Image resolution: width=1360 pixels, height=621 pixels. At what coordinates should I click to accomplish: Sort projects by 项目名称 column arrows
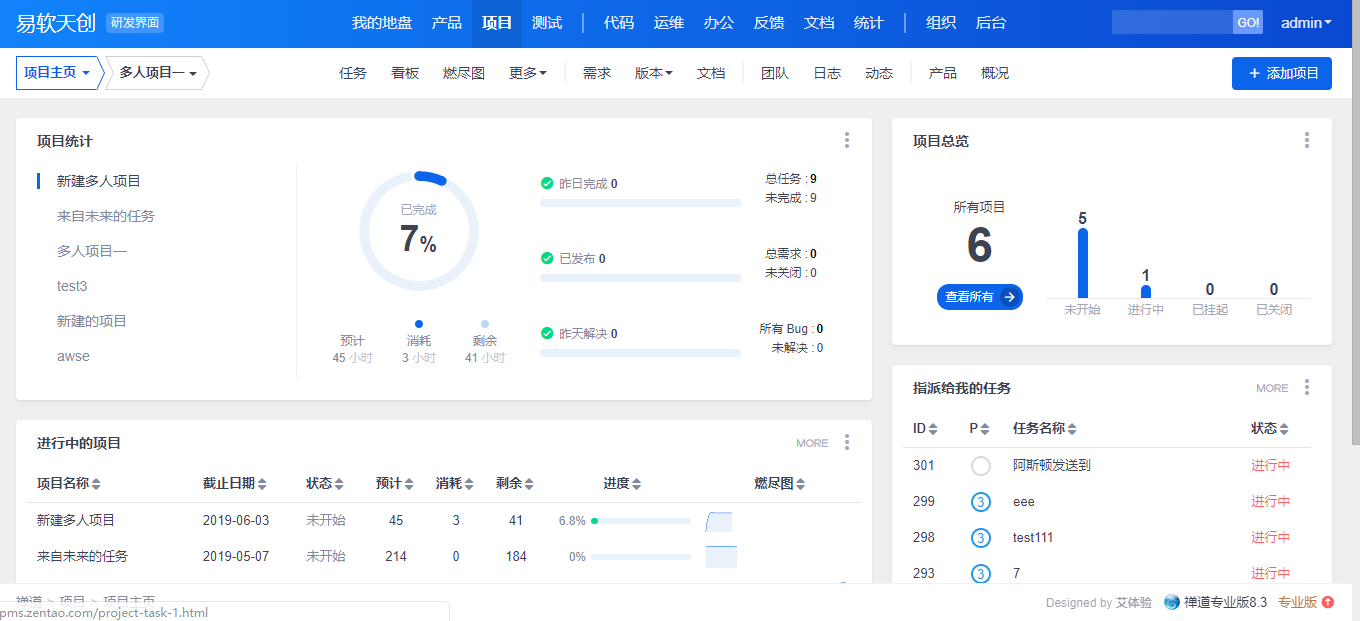point(96,484)
